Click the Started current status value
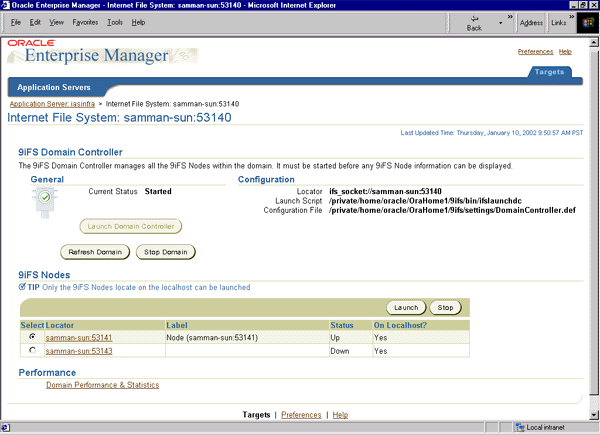600x435 pixels. (x=158, y=191)
